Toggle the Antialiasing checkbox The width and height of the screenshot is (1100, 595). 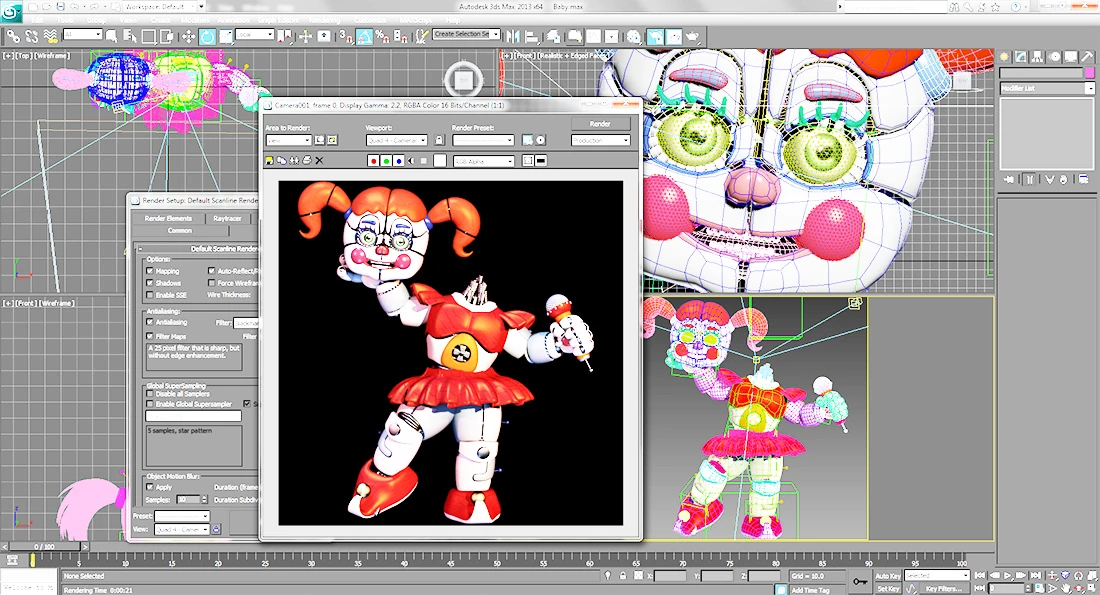(149, 322)
